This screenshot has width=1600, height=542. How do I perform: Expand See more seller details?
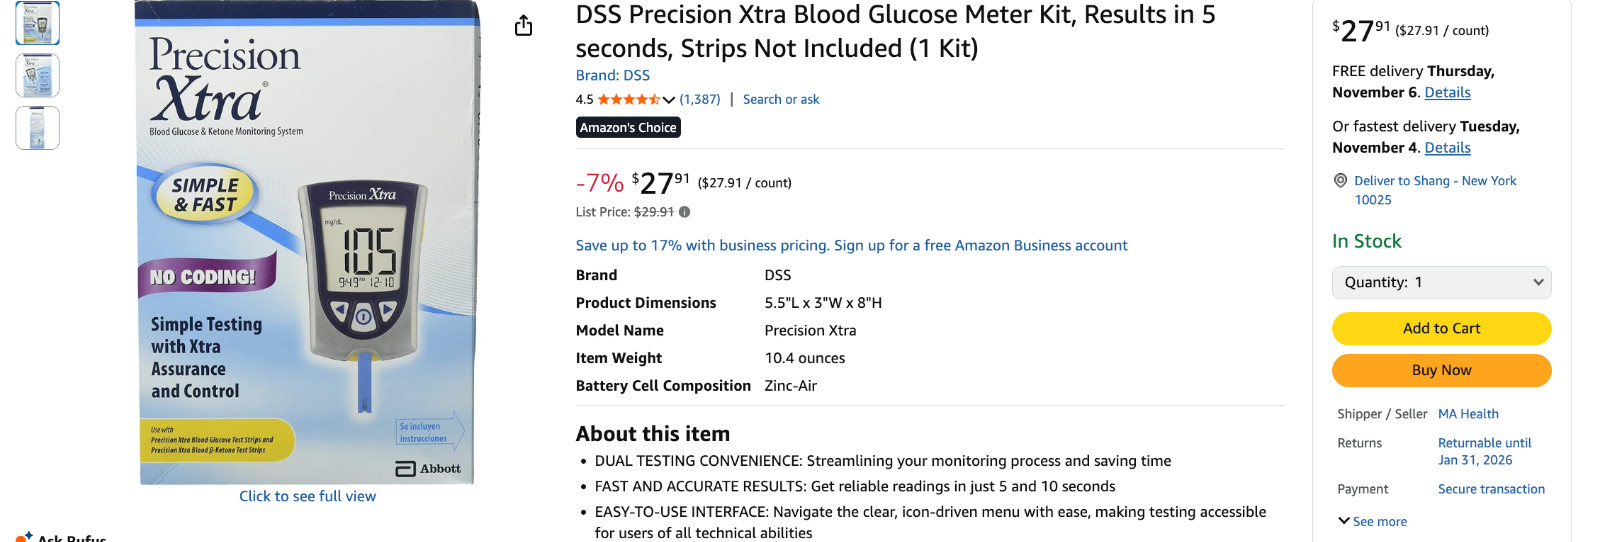1372,521
